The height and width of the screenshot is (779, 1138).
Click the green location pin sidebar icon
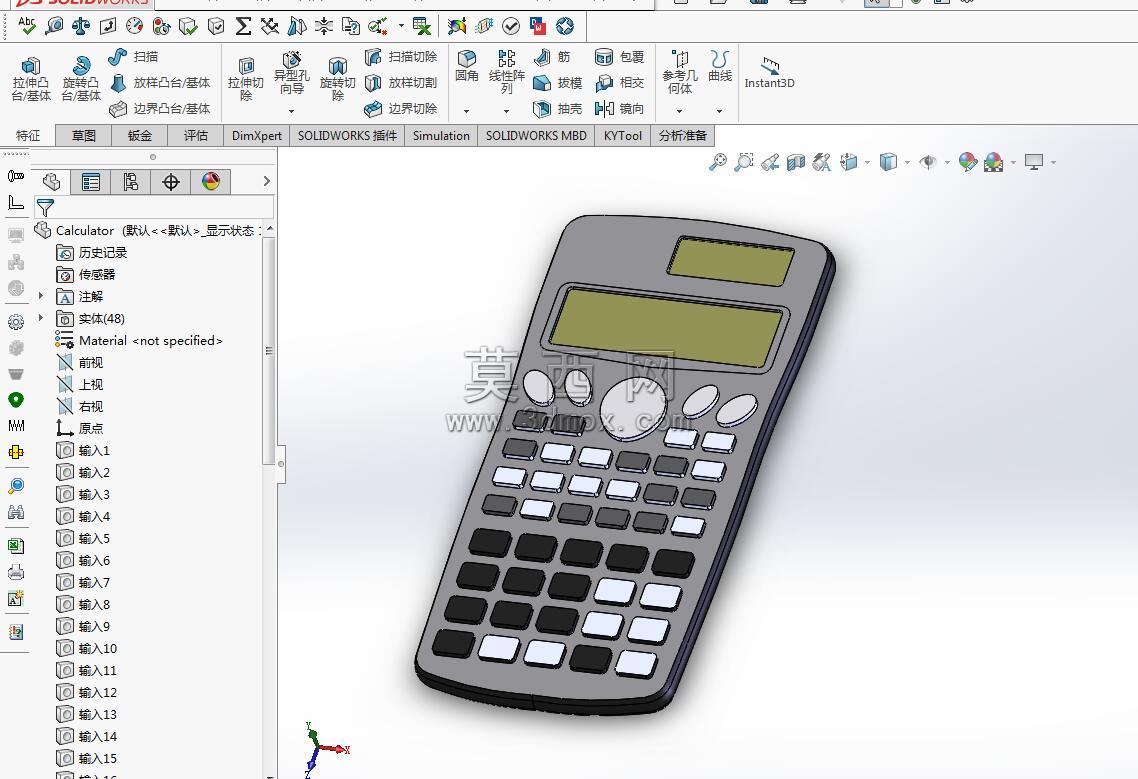coord(15,400)
